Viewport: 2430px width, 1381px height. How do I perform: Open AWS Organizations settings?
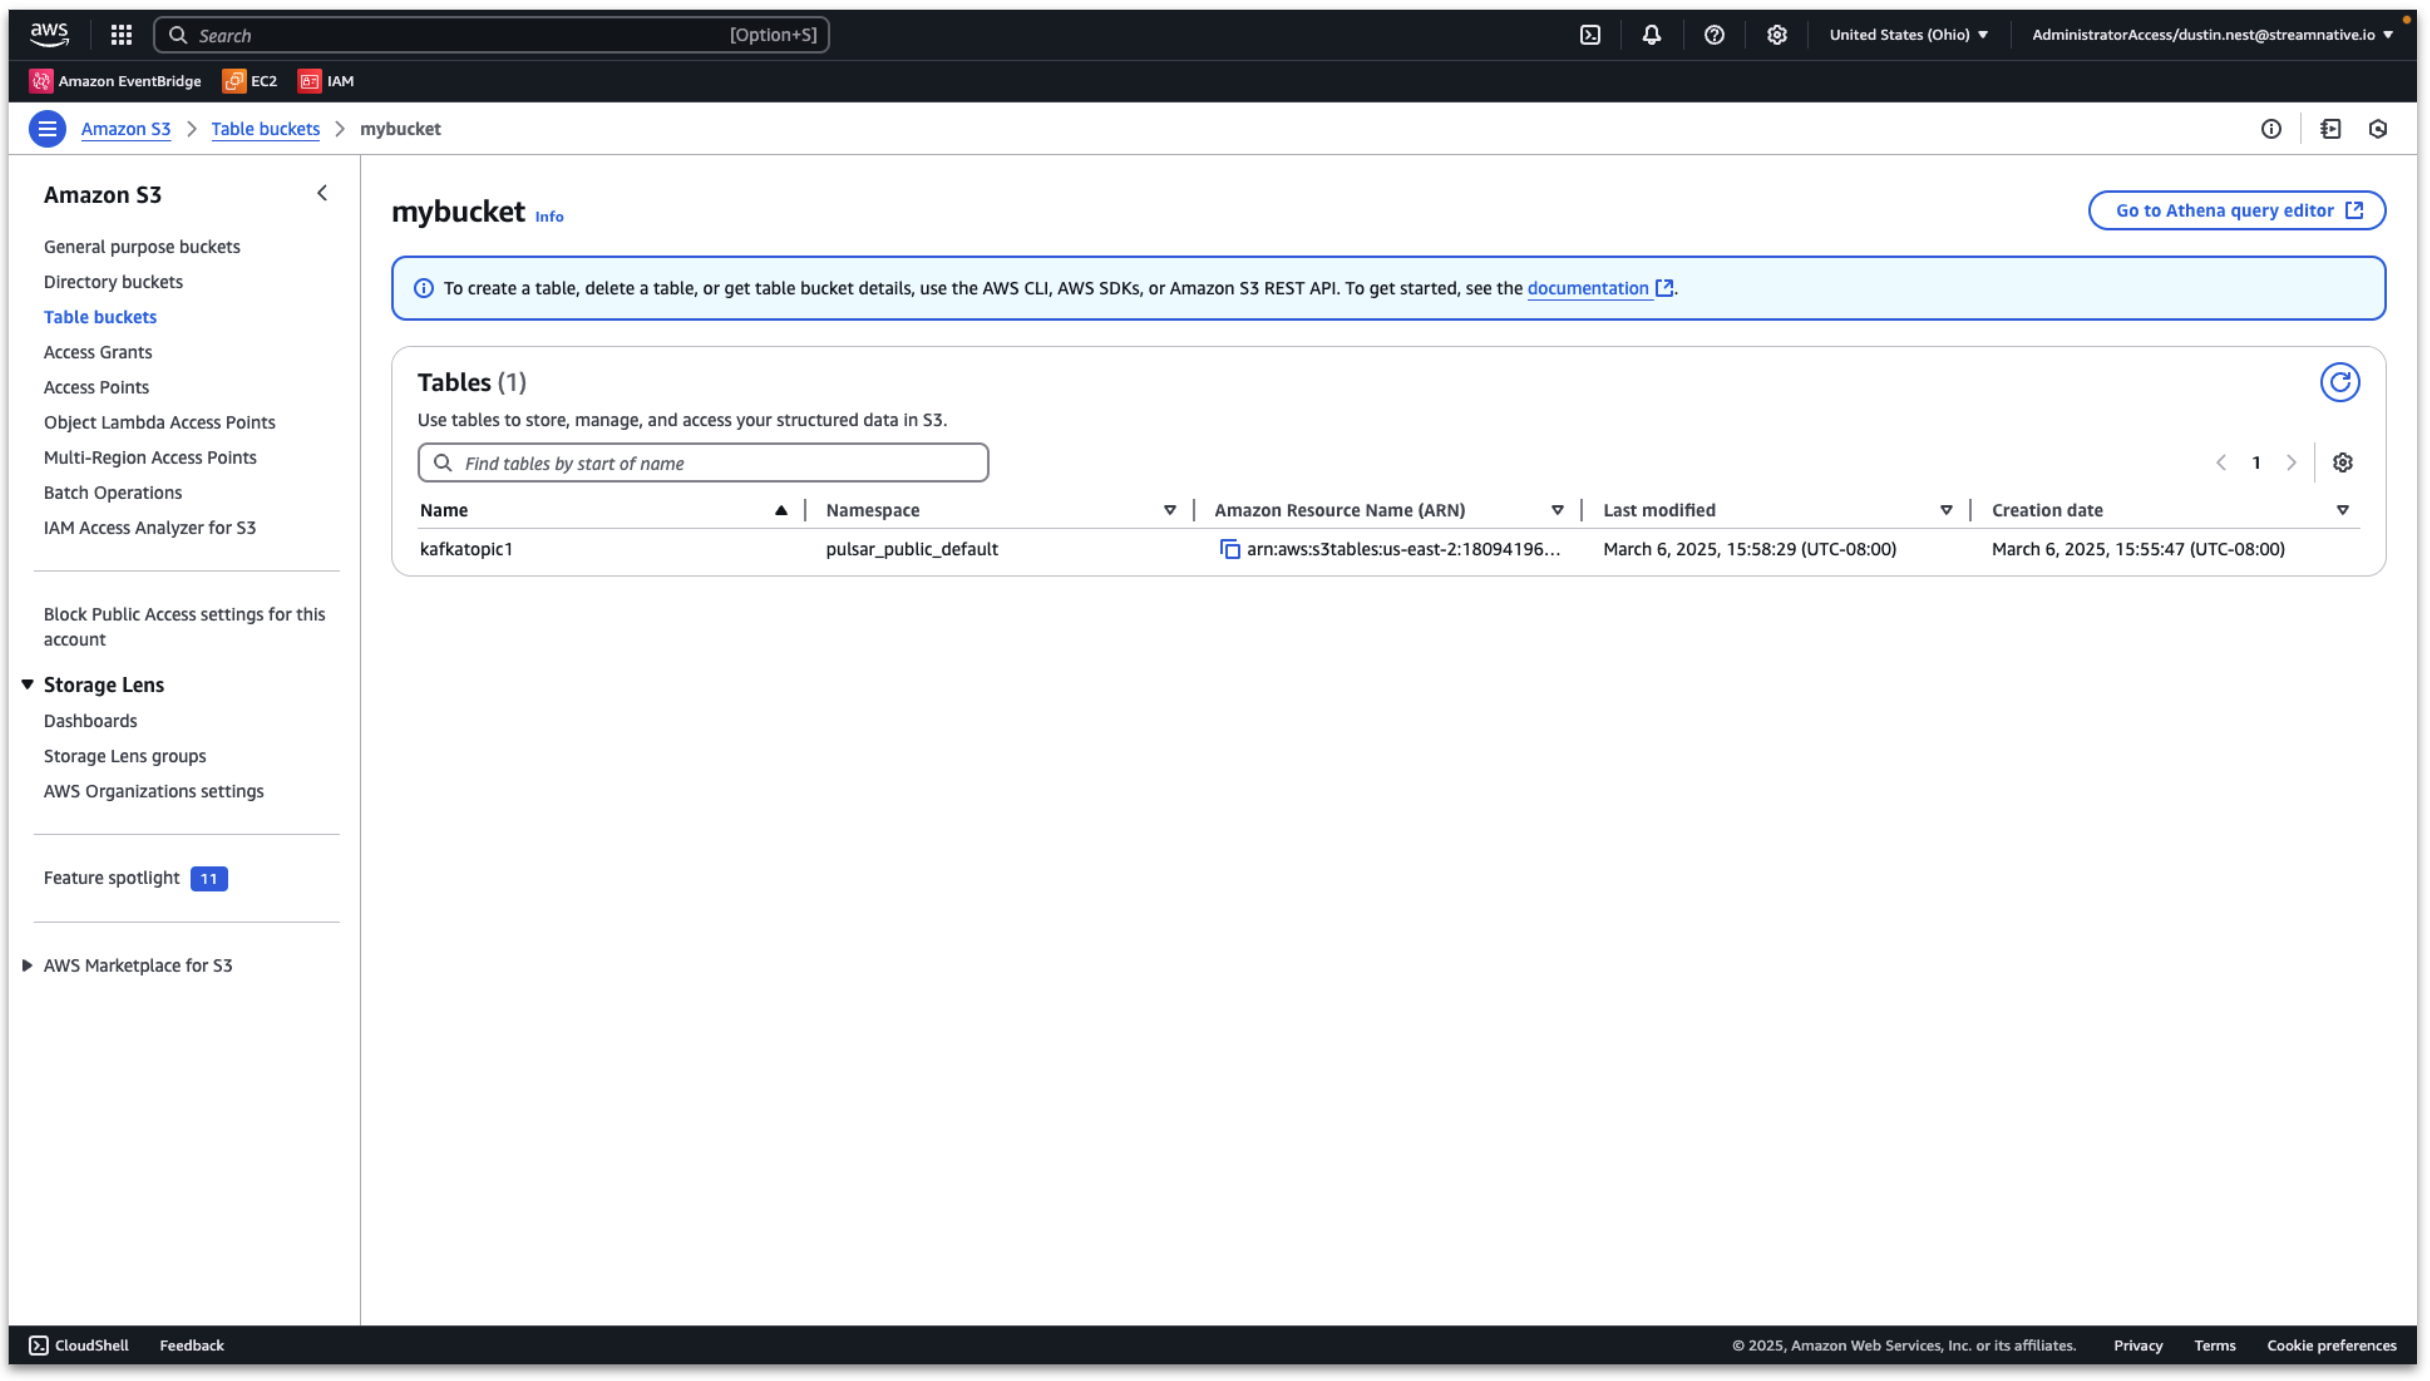coord(154,791)
